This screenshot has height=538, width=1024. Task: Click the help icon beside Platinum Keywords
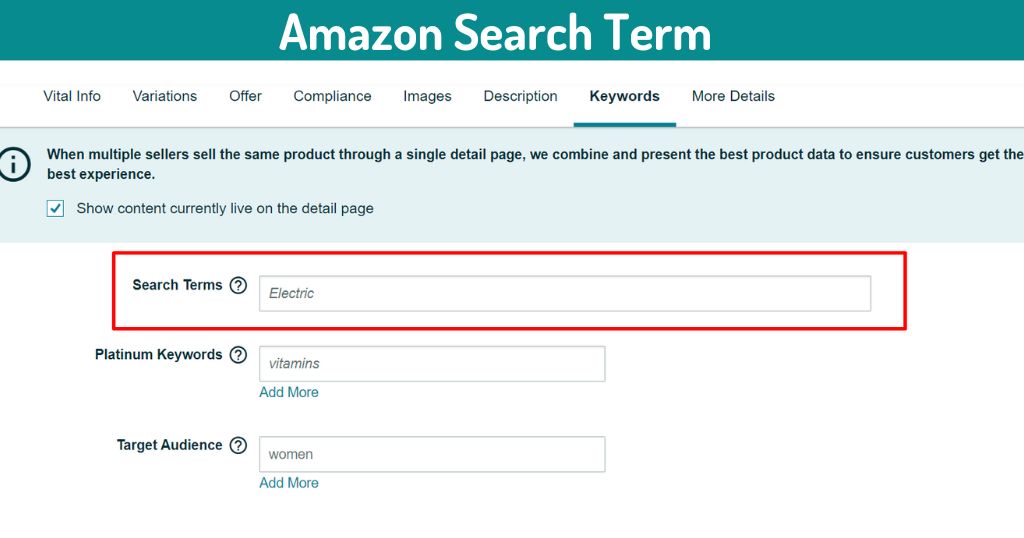[238, 355]
